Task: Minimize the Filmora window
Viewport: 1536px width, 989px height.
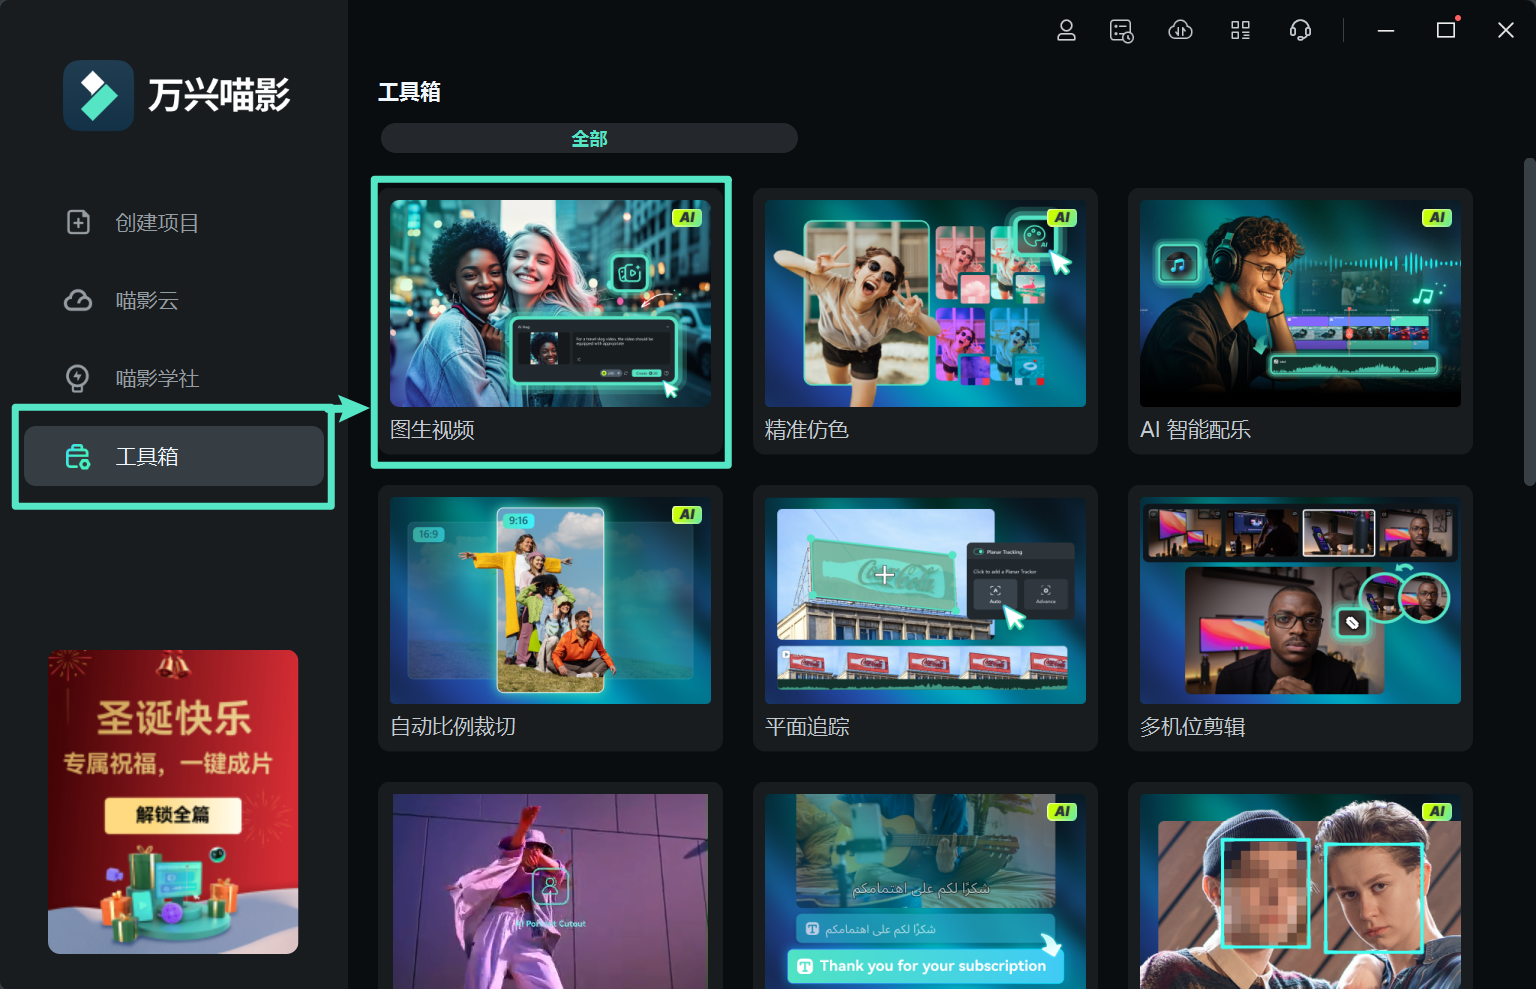Action: [1386, 31]
